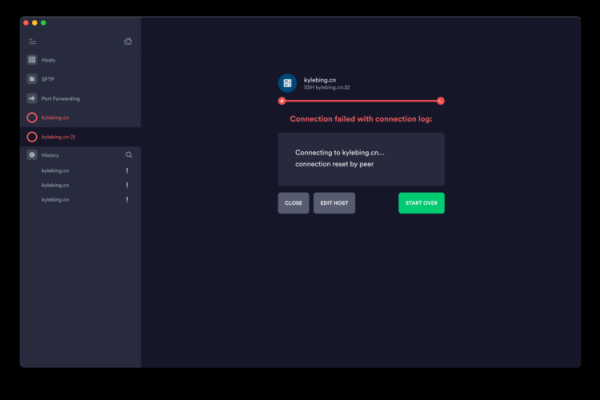Click warning mark on second history entry

tap(127, 185)
